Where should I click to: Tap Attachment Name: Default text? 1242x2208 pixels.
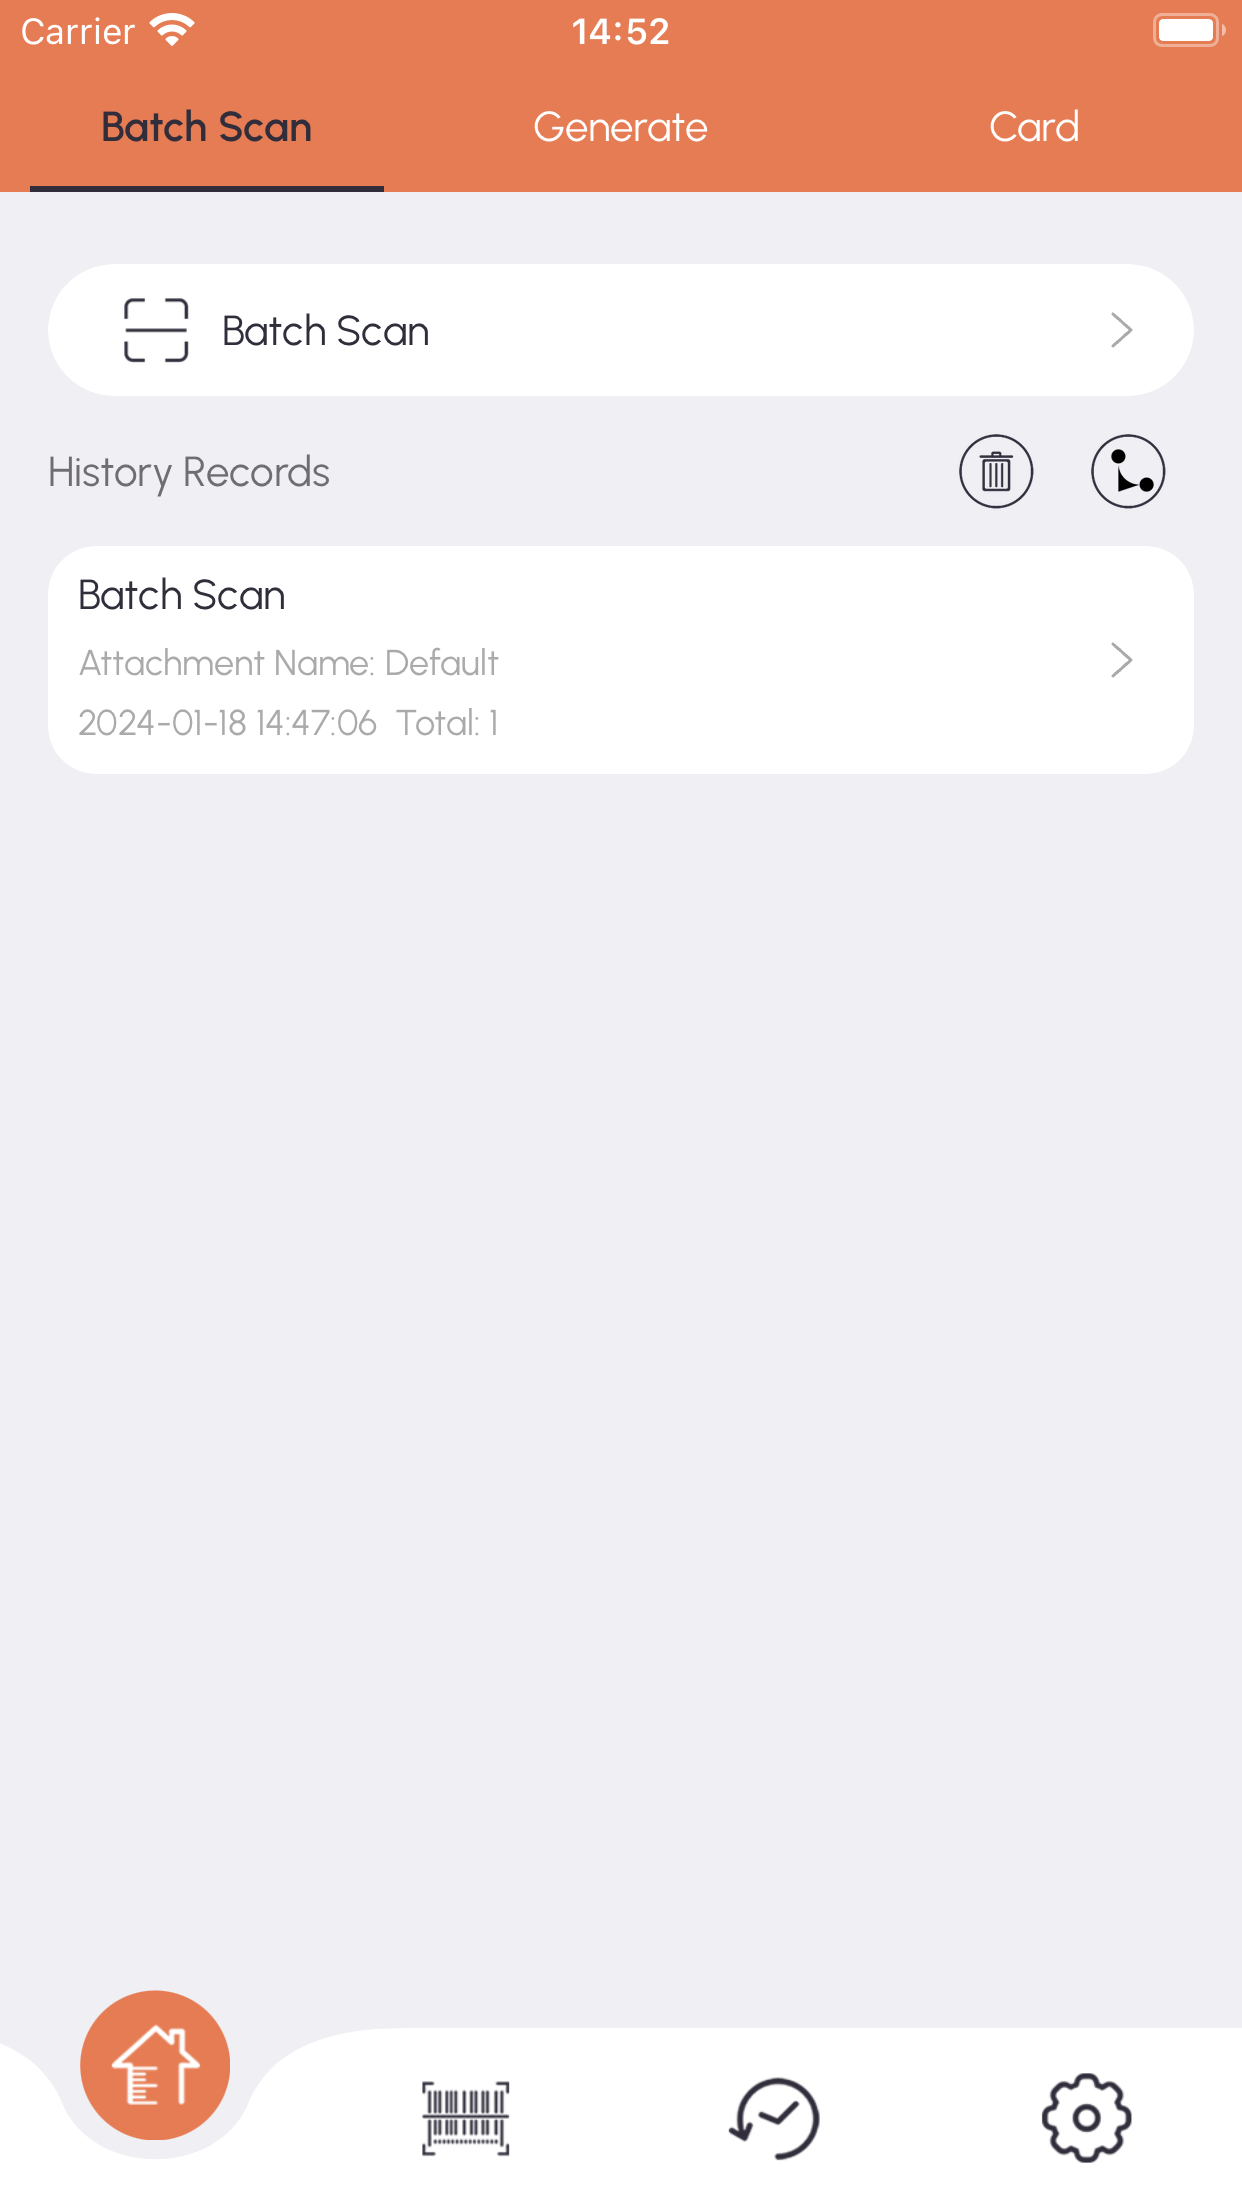288,663
